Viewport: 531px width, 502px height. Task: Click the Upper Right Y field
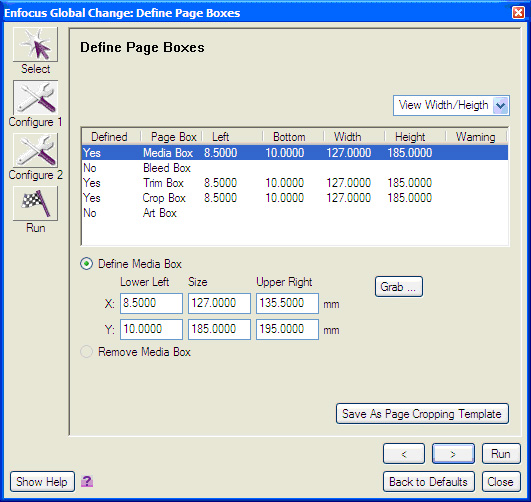[287, 329]
